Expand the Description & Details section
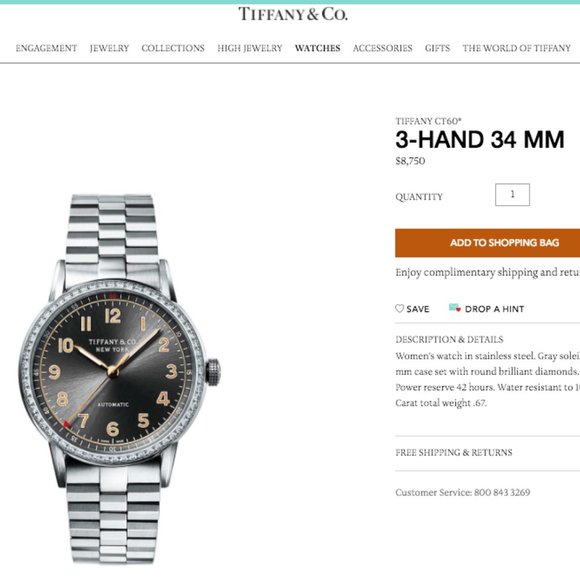This screenshot has width=580, height=580. click(x=449, y=340)
